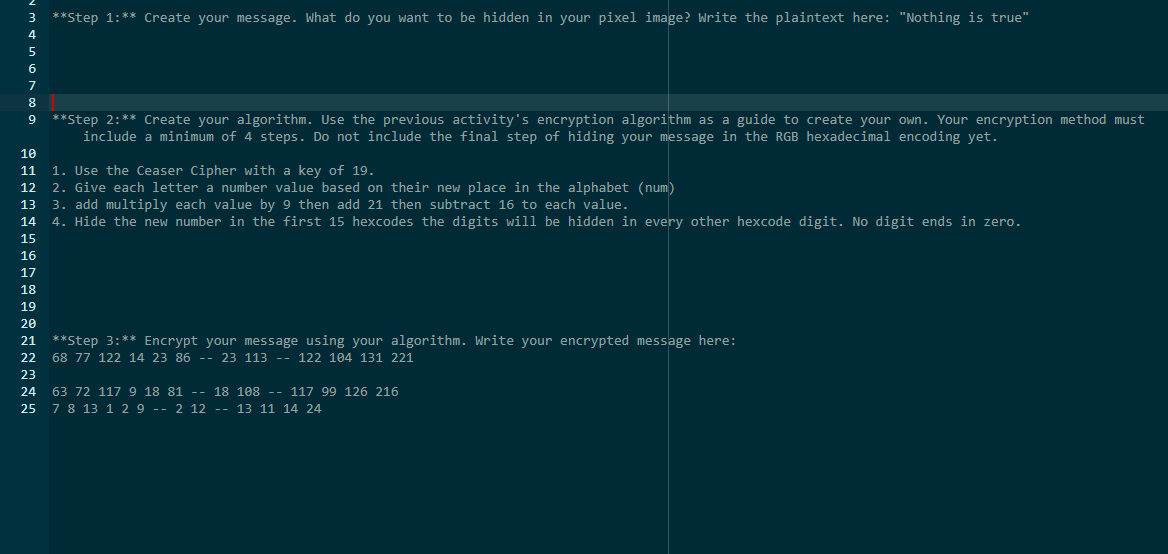Place cursor on the "Ceaser Cipher" step line
This screenshot has width=1168, height=554.
212,171
